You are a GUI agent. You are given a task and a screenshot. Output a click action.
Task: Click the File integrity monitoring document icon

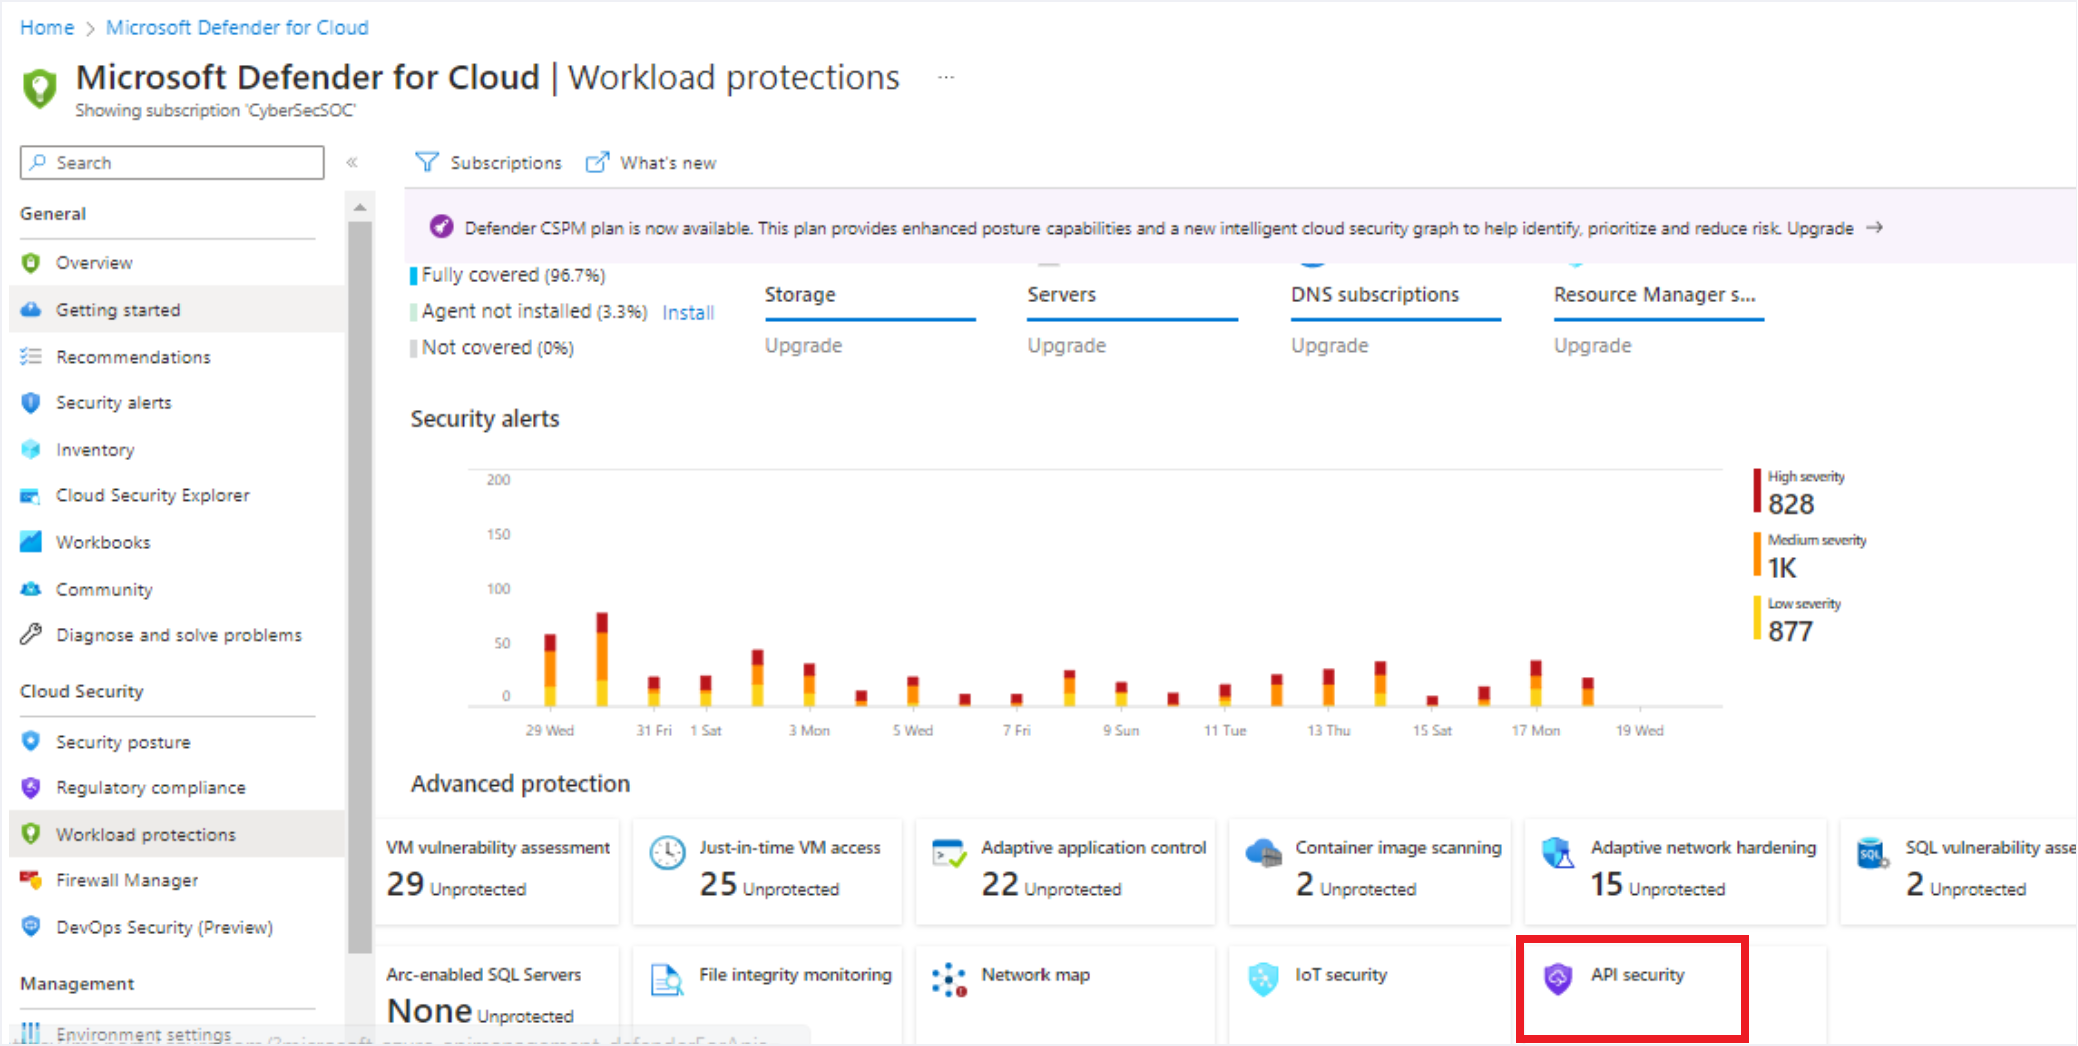point(666,980)
